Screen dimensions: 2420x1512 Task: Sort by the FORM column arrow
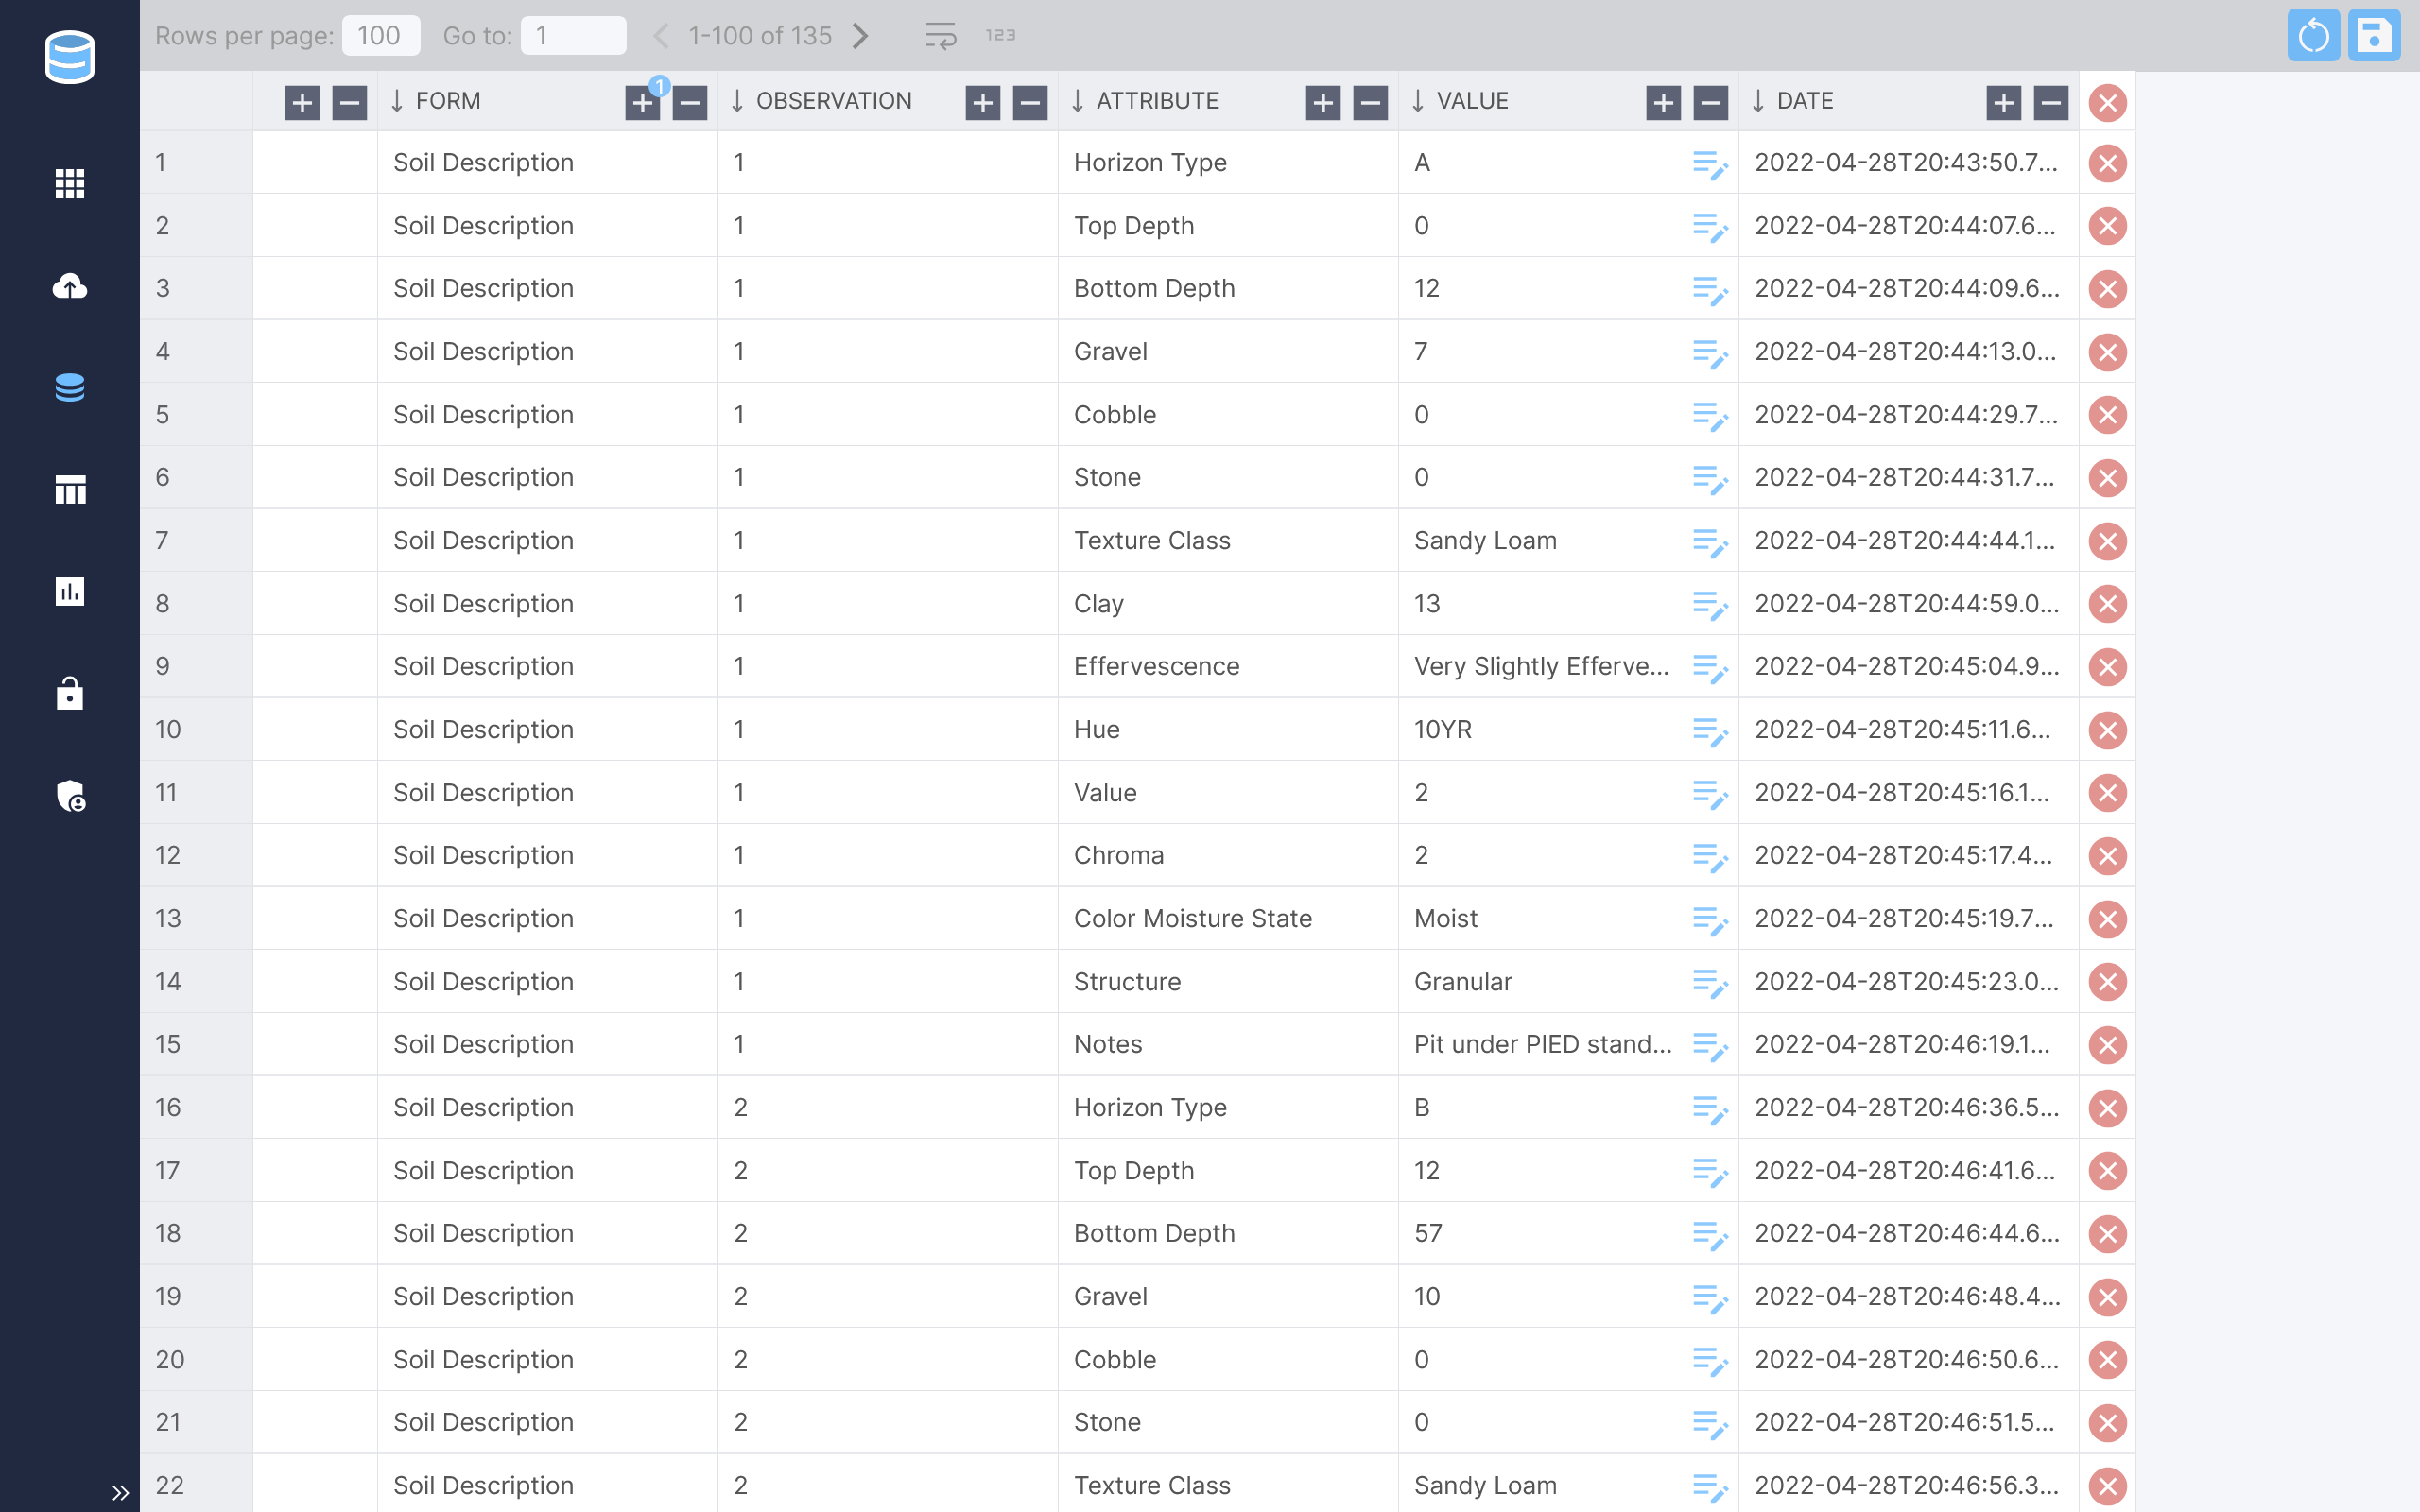click(397, 101)
